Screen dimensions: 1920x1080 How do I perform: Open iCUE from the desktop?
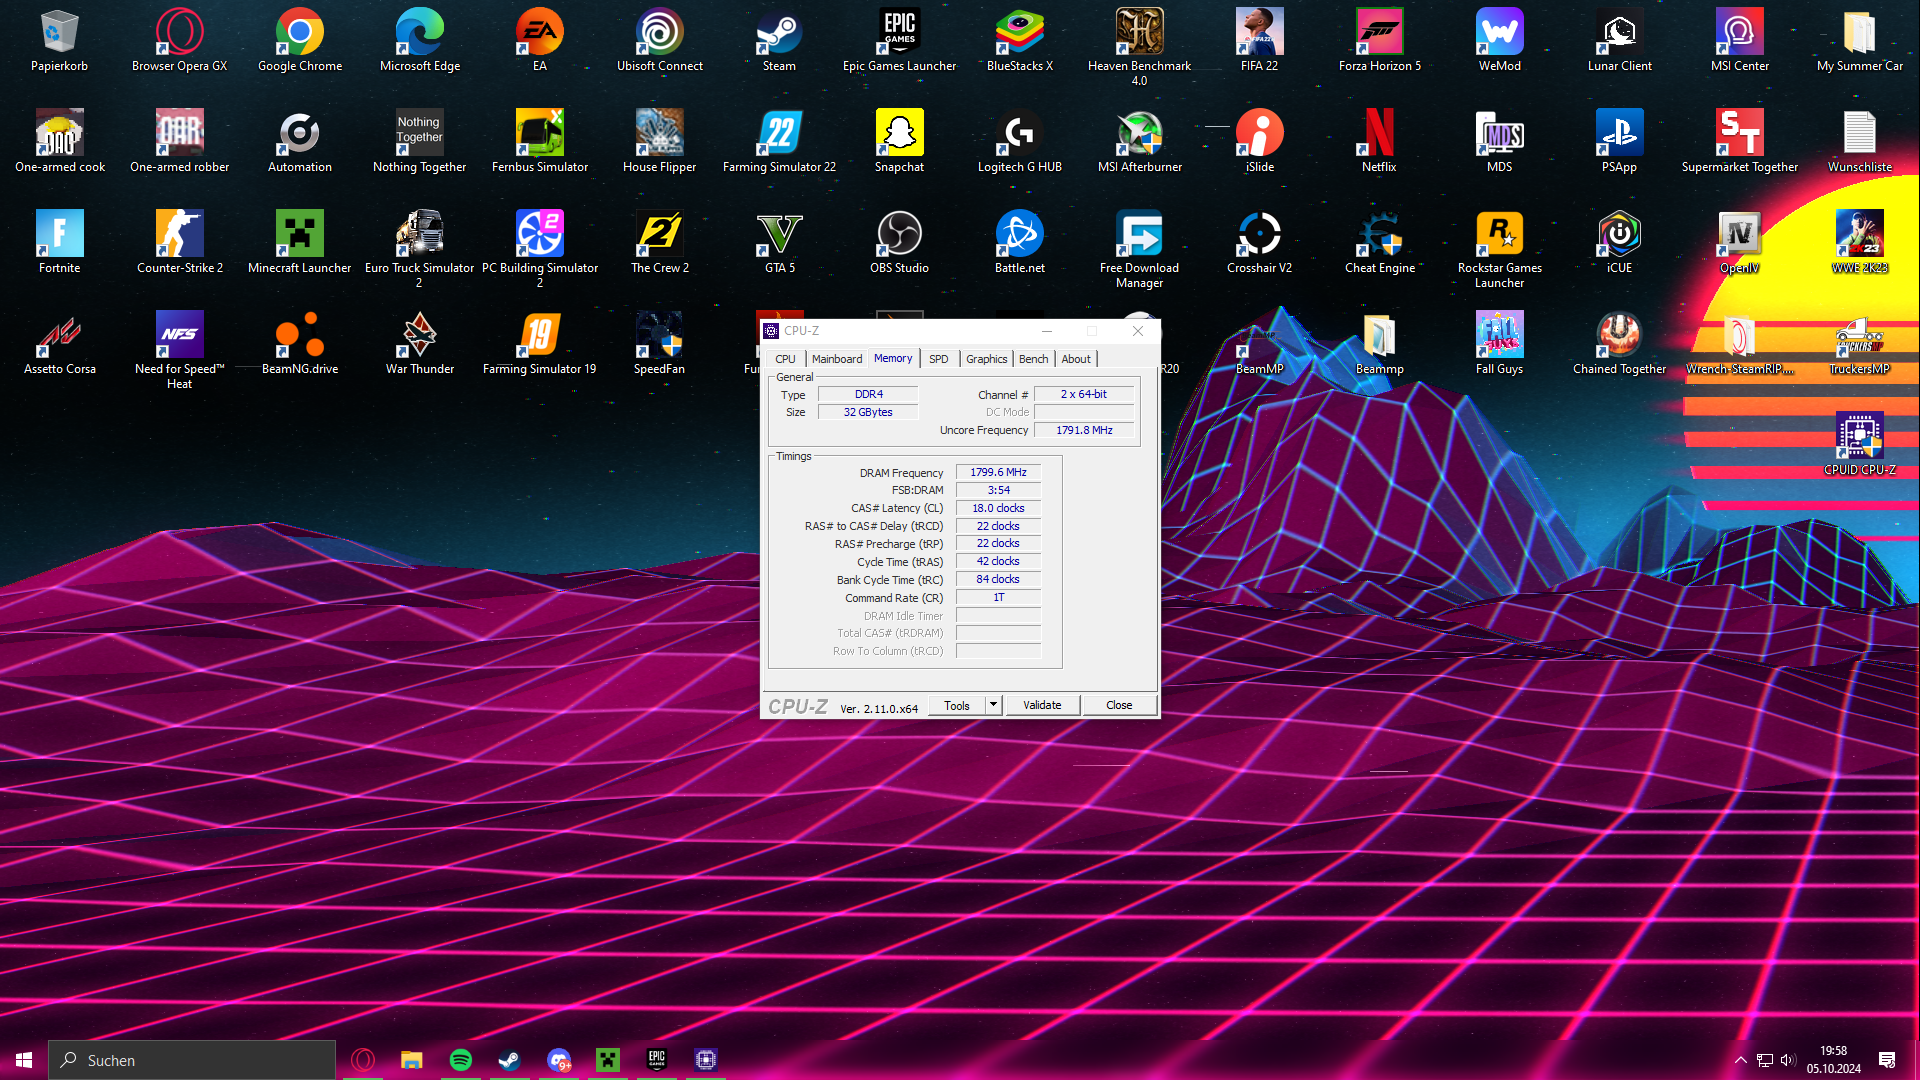pos(1618,232)
